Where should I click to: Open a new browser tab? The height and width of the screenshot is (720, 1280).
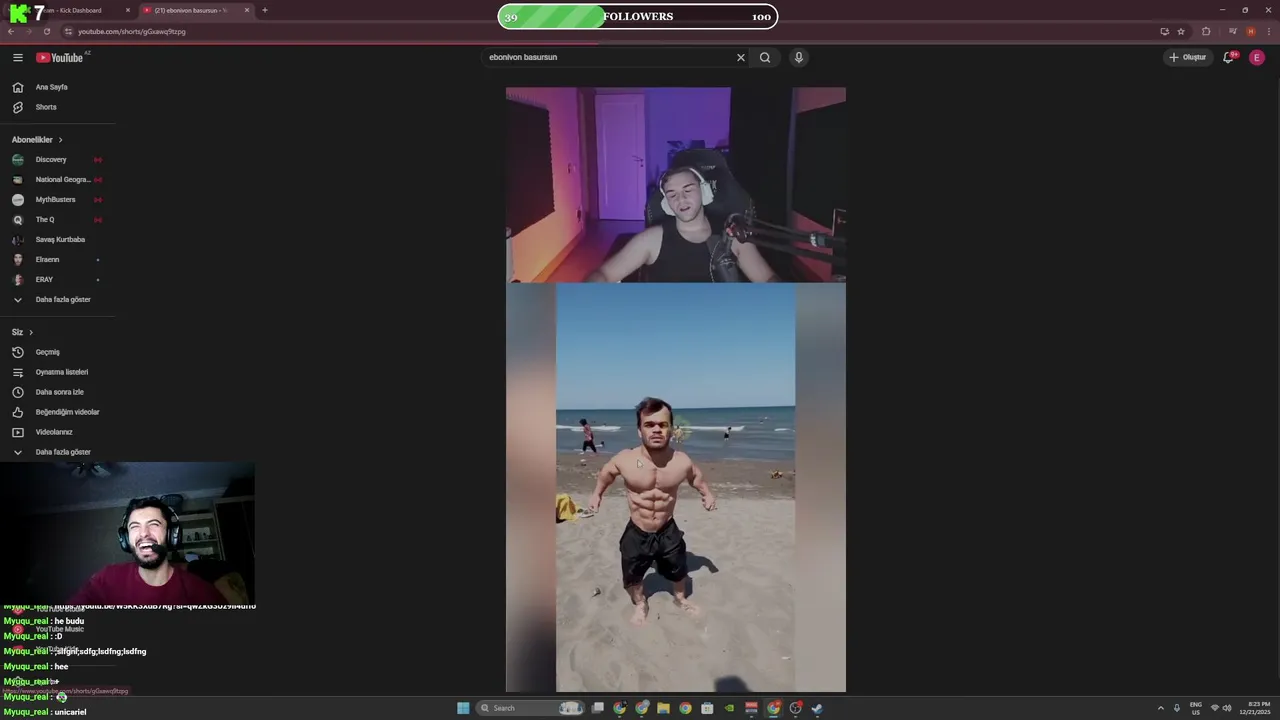tap(265, 10)
